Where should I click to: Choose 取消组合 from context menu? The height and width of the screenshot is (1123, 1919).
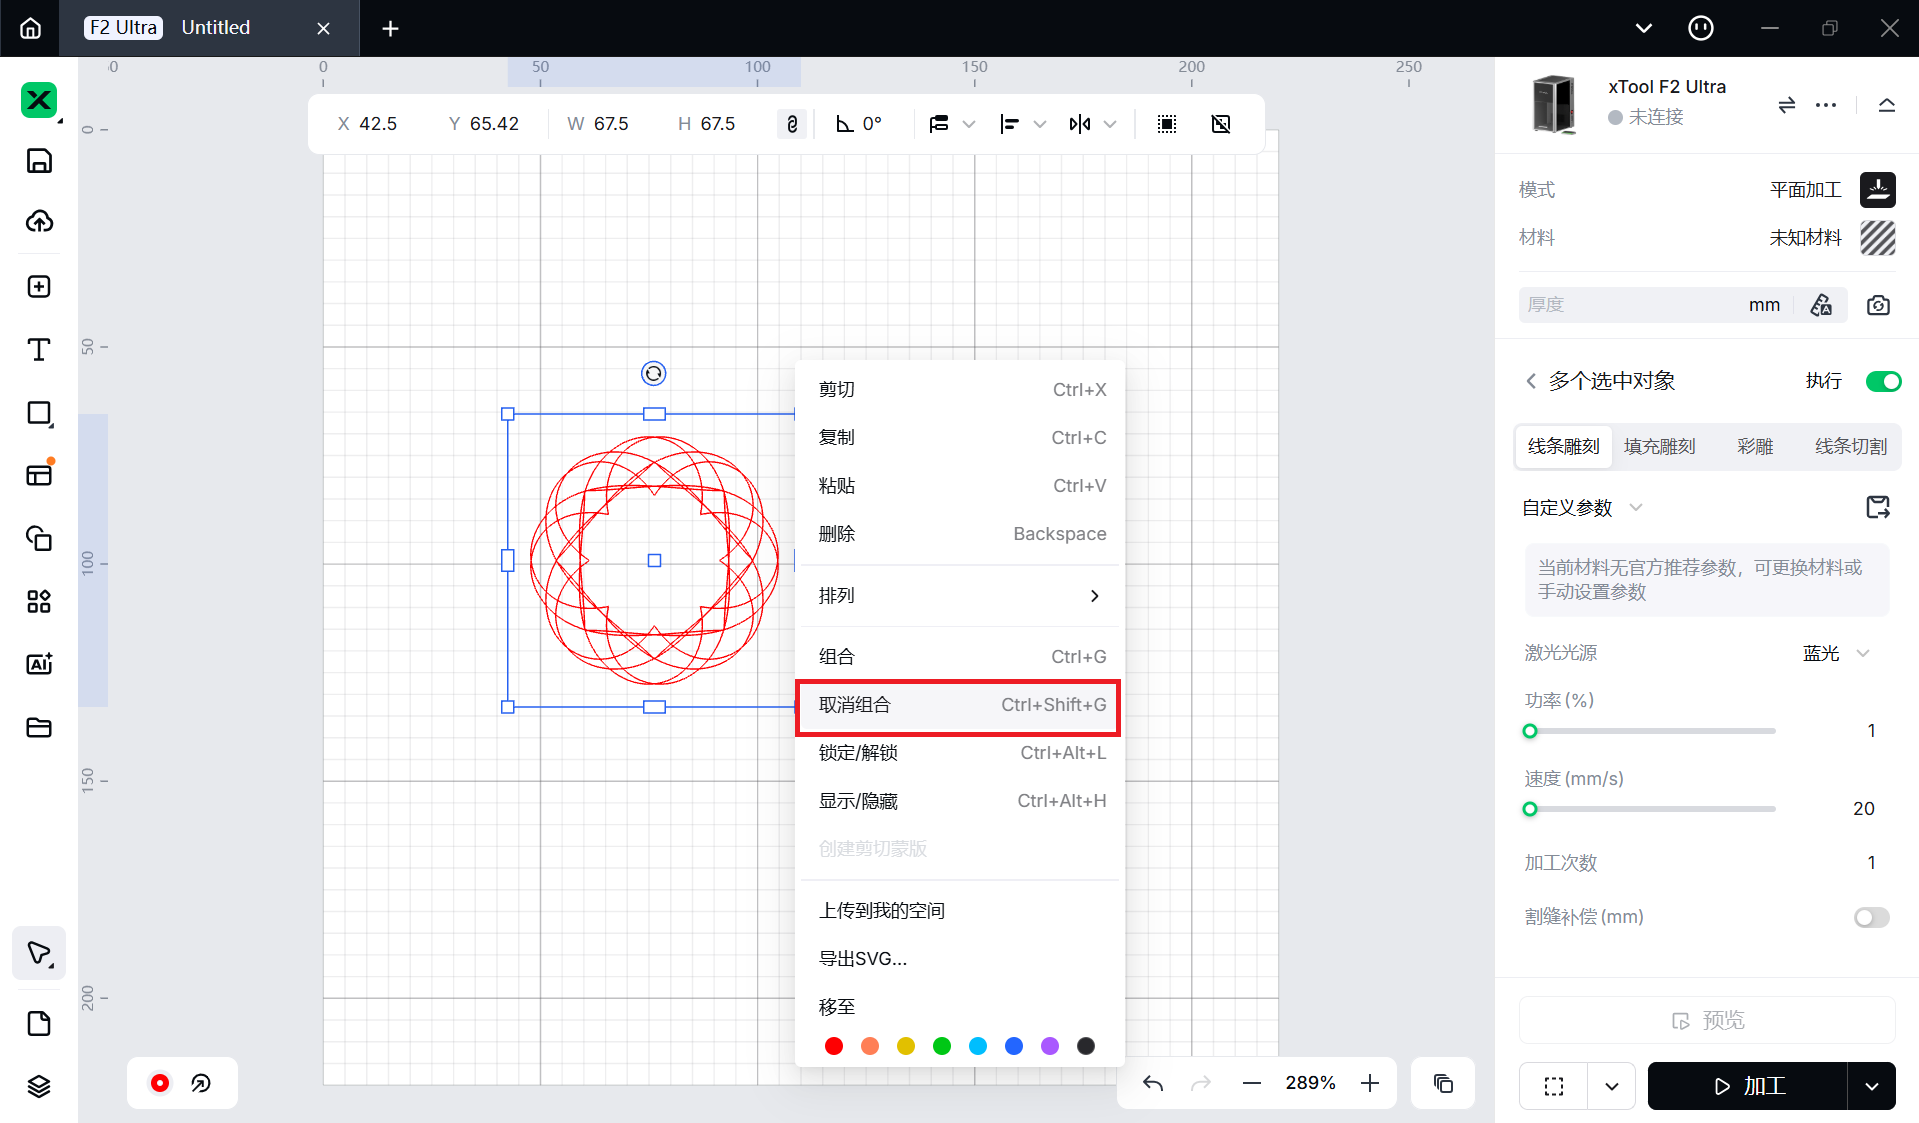pyautogui.click(x=958, y=705)
